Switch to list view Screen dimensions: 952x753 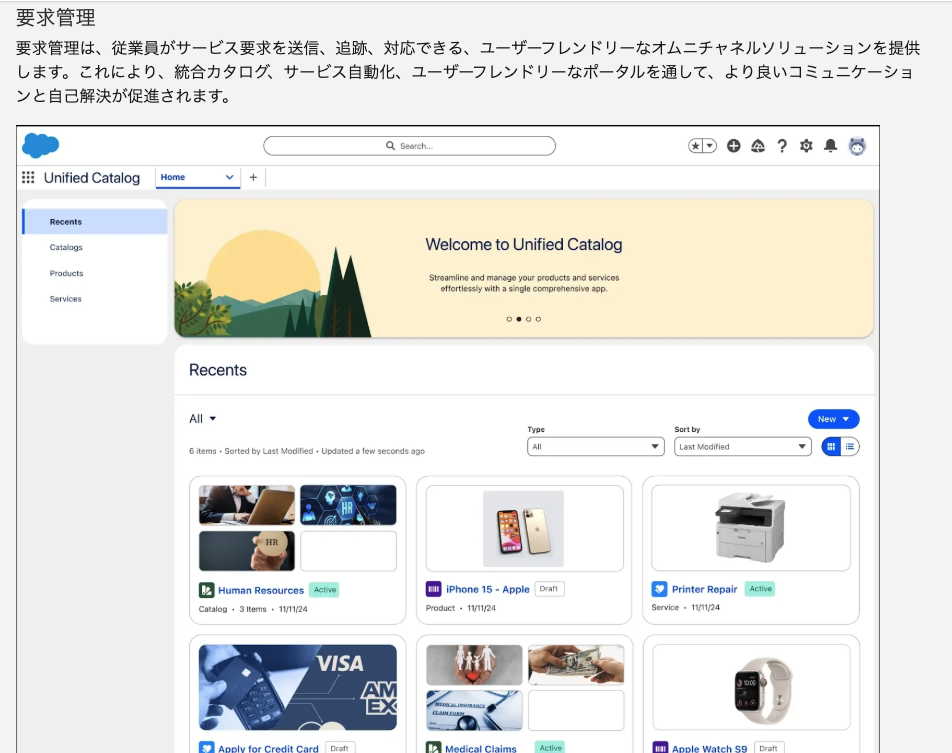[x=850, y=446]
